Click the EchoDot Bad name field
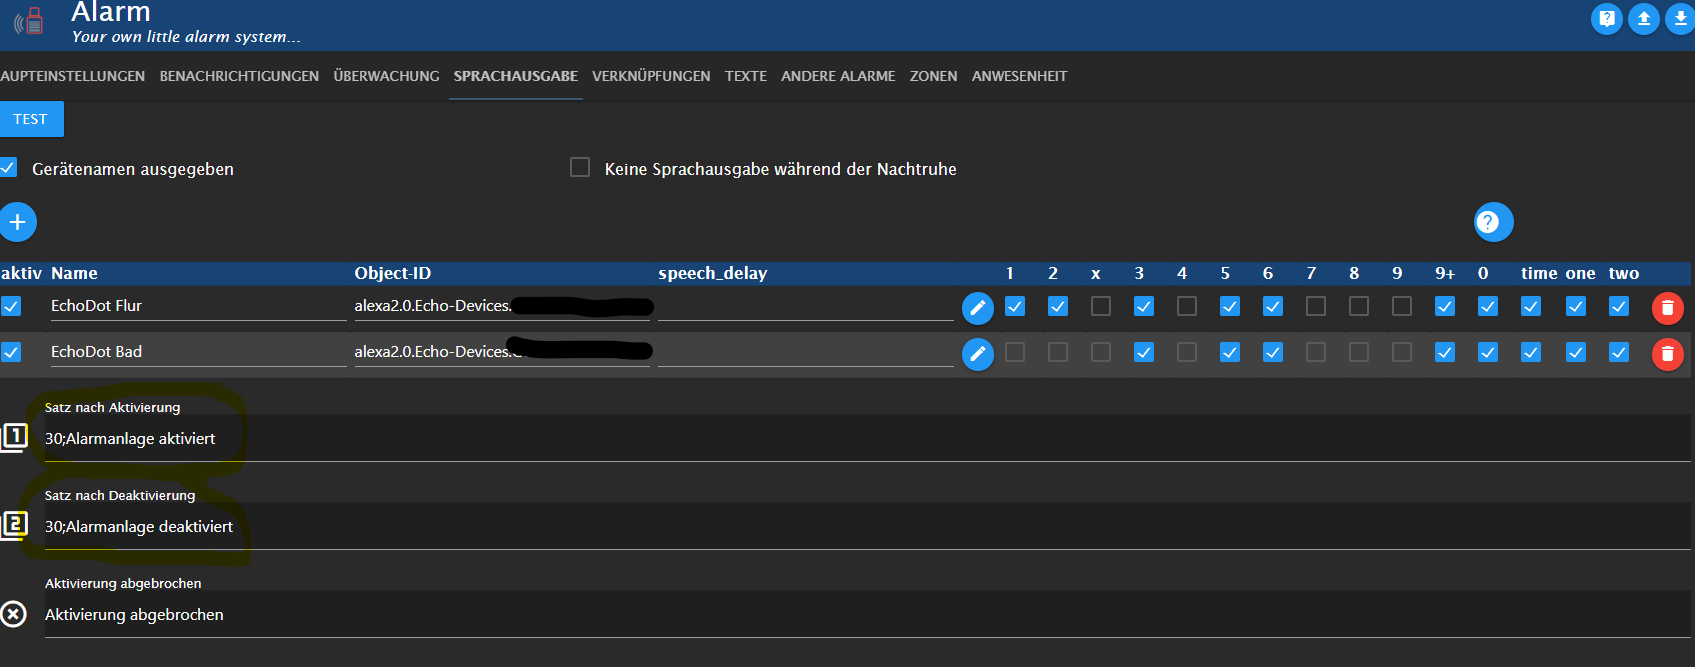 coord(198,352)
